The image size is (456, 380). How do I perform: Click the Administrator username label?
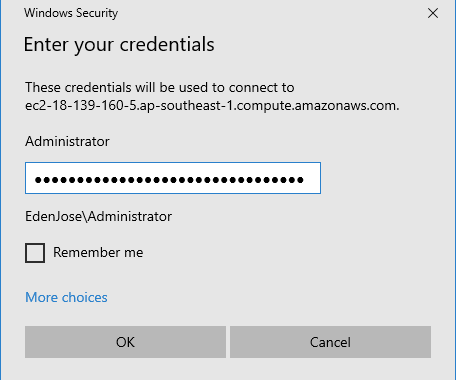click(x=67, y=141)
